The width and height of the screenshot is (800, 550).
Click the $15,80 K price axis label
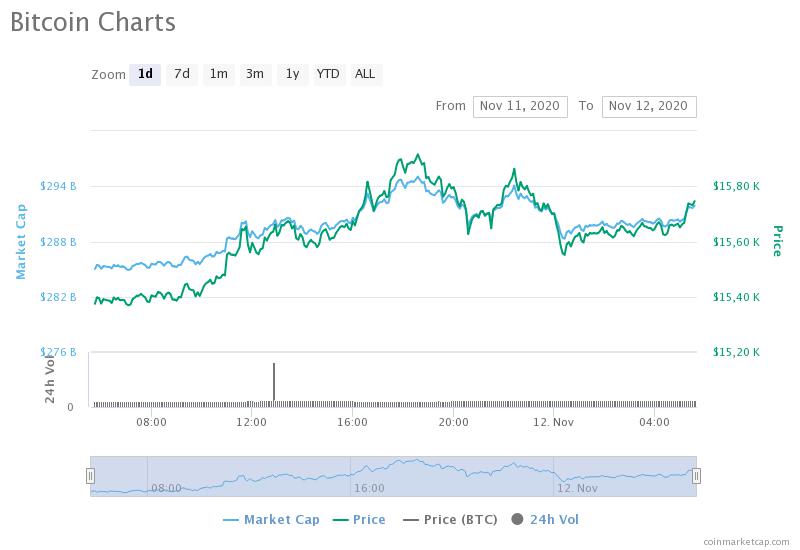[736, 186]
